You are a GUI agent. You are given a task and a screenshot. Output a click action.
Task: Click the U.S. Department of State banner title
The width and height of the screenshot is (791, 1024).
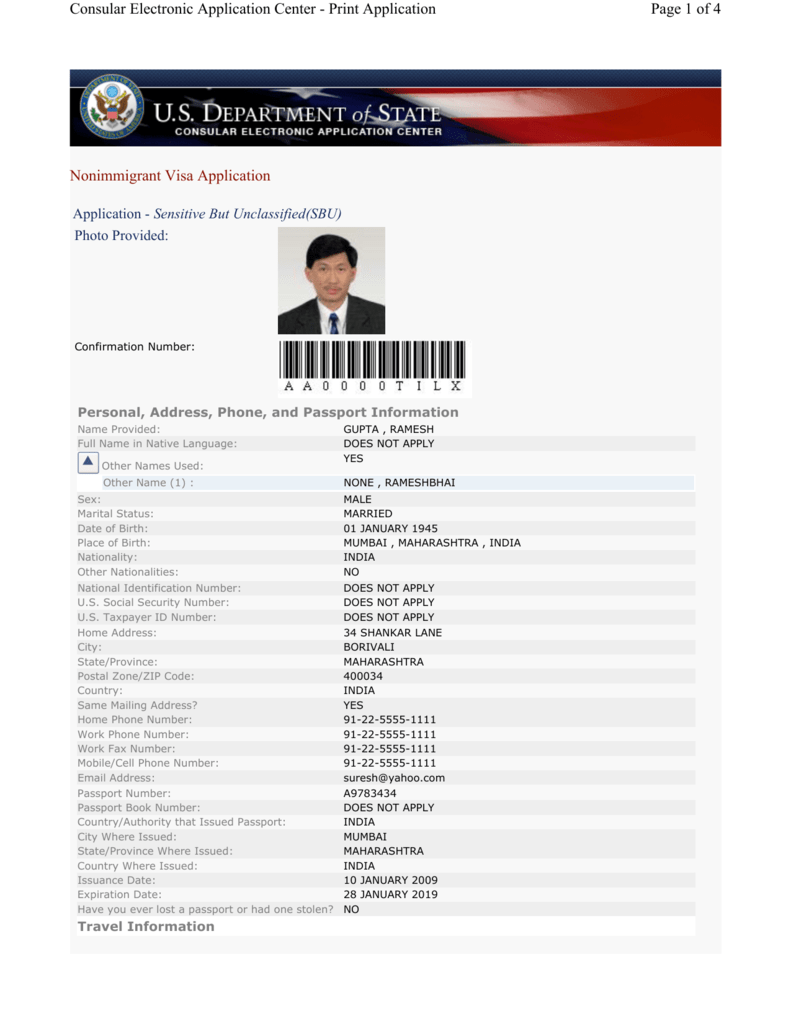pyautogui.click(x=297, y=113)
